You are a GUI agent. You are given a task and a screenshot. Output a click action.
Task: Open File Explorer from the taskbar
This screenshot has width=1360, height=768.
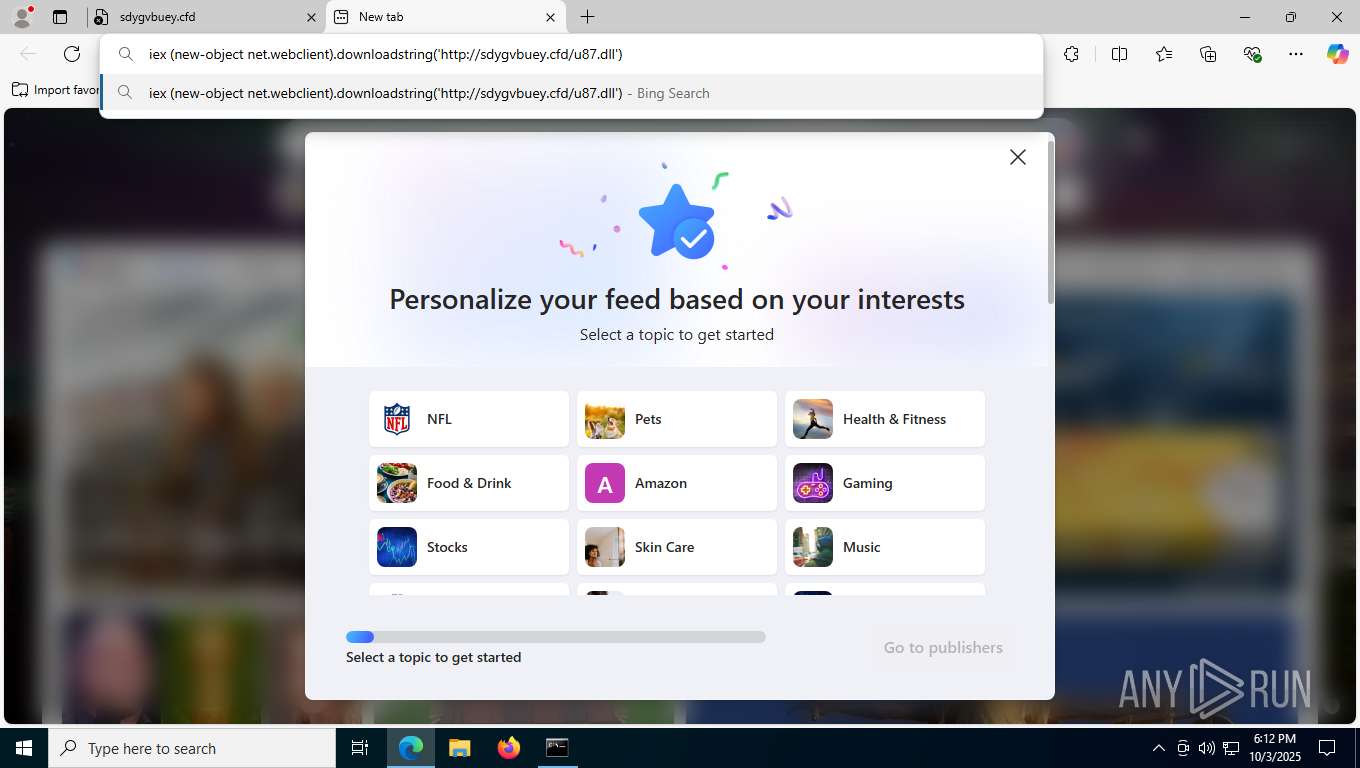pos(459,748)
